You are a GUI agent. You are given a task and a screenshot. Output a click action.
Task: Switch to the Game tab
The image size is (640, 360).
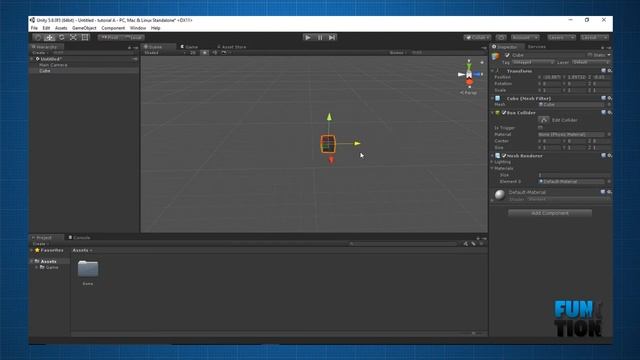189,47
